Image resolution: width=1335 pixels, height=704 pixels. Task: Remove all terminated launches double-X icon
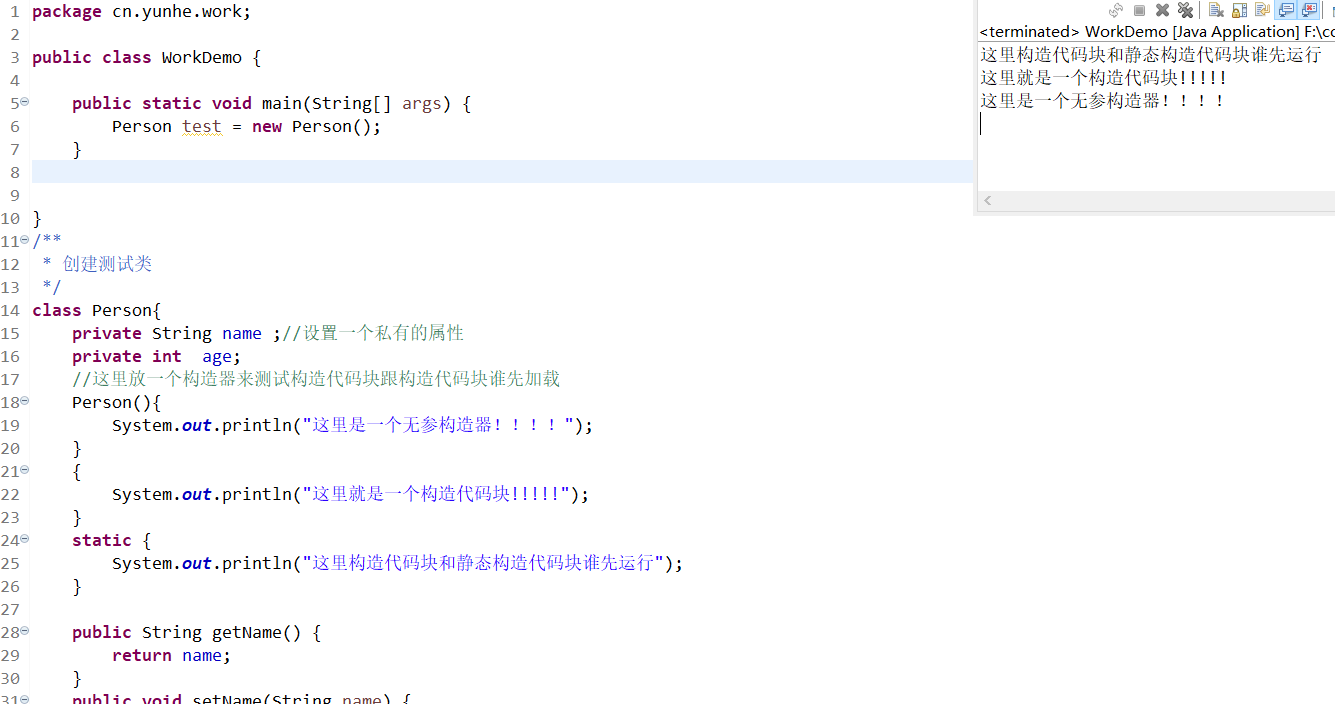(1185, 10)
